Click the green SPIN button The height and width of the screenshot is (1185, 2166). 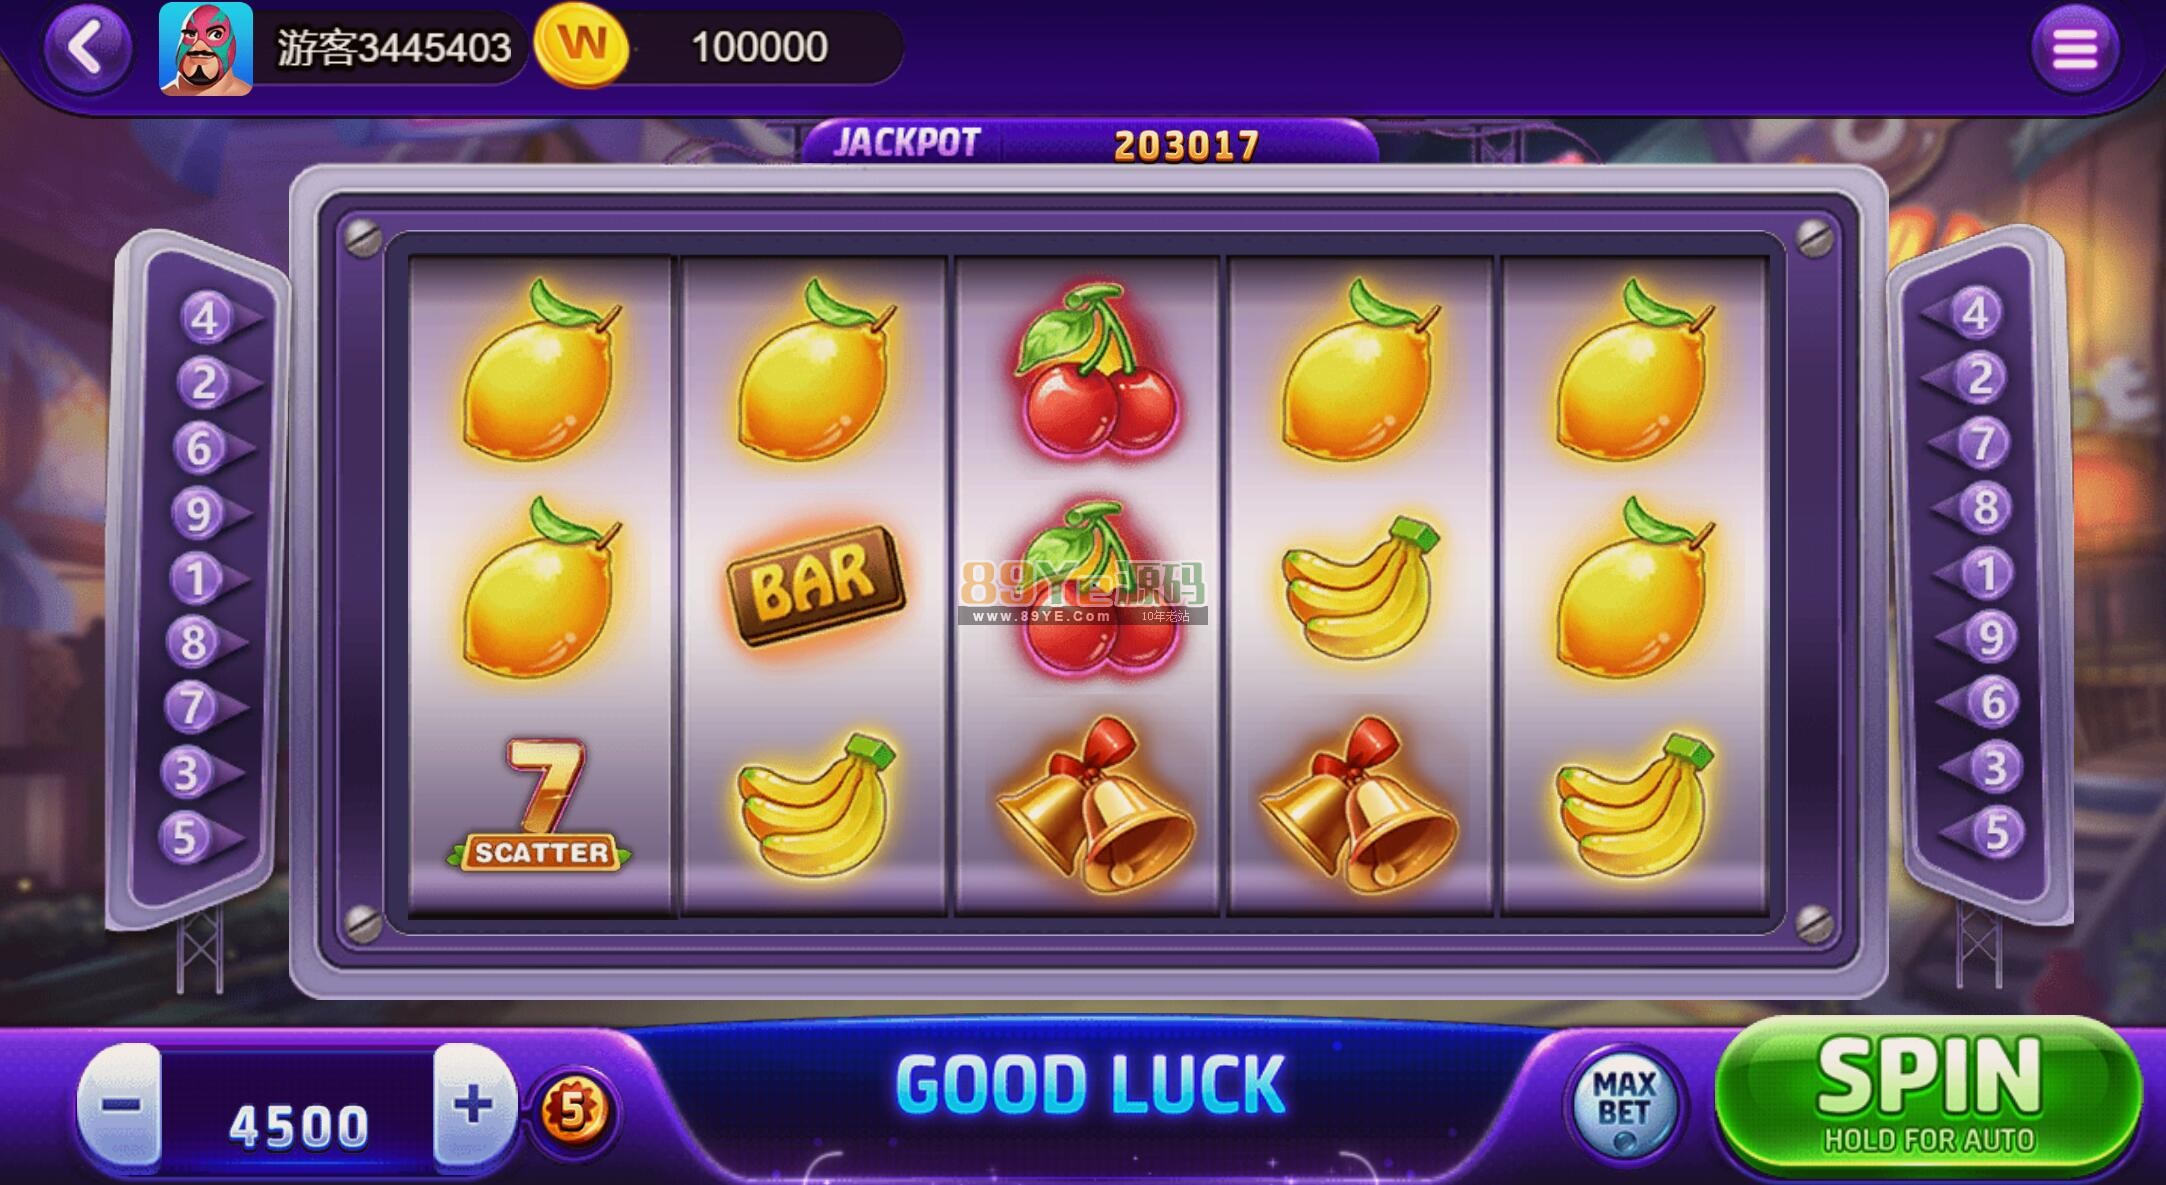[1928, 1095]
